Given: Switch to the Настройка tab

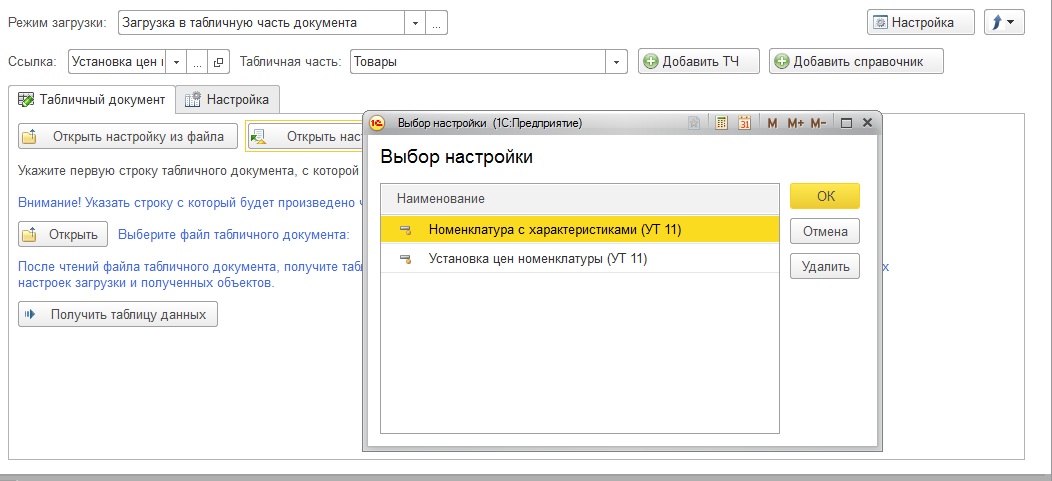Looking at the screenshot, I should 227,99.
